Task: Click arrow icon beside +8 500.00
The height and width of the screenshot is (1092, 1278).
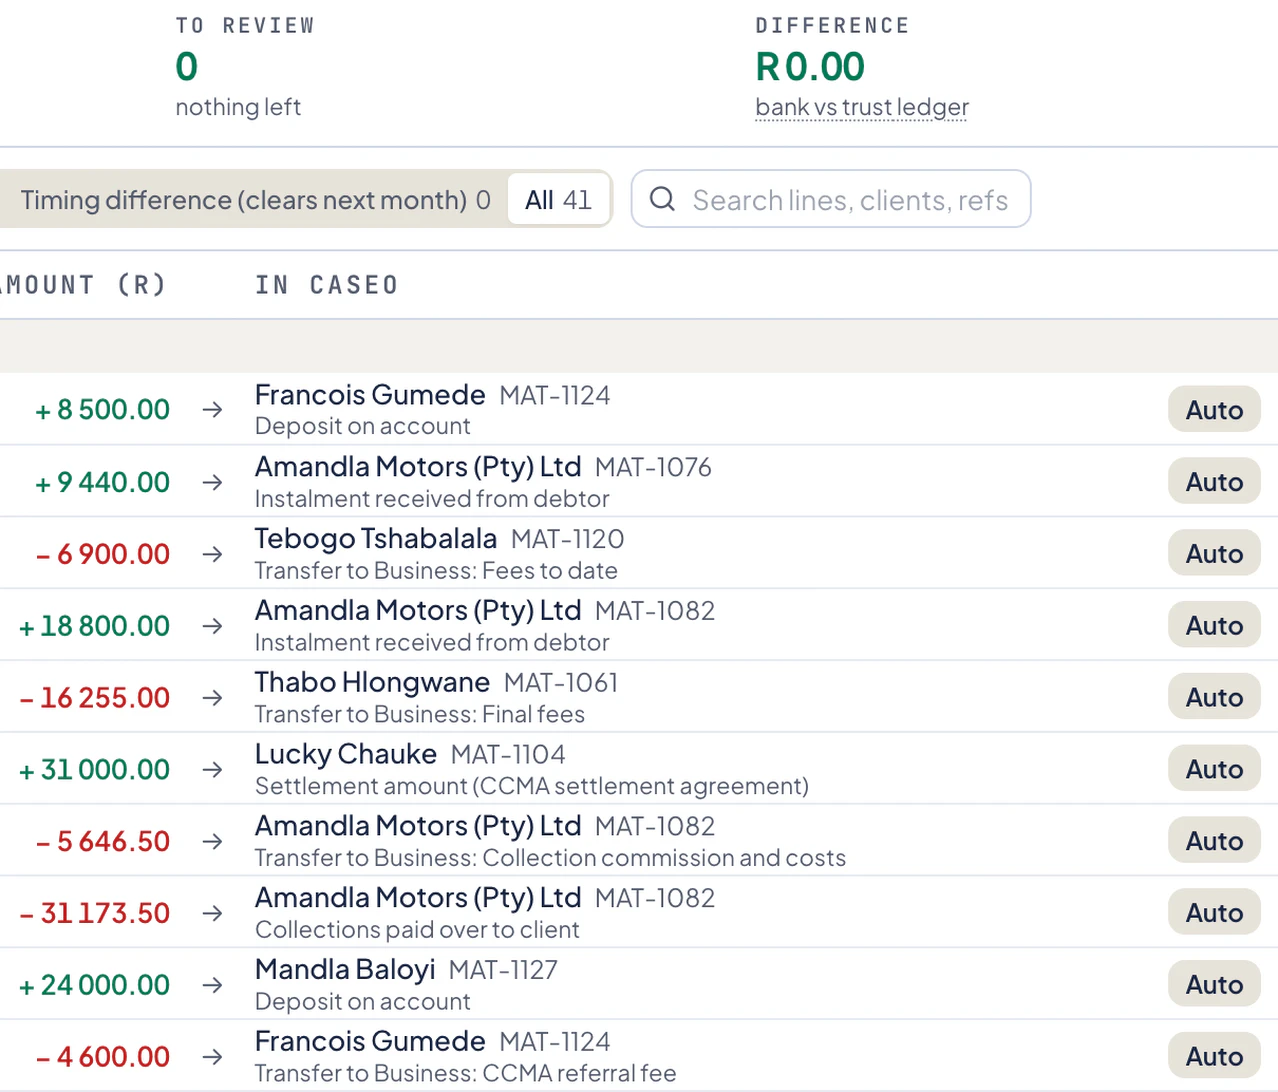Action: coord(212,410)
